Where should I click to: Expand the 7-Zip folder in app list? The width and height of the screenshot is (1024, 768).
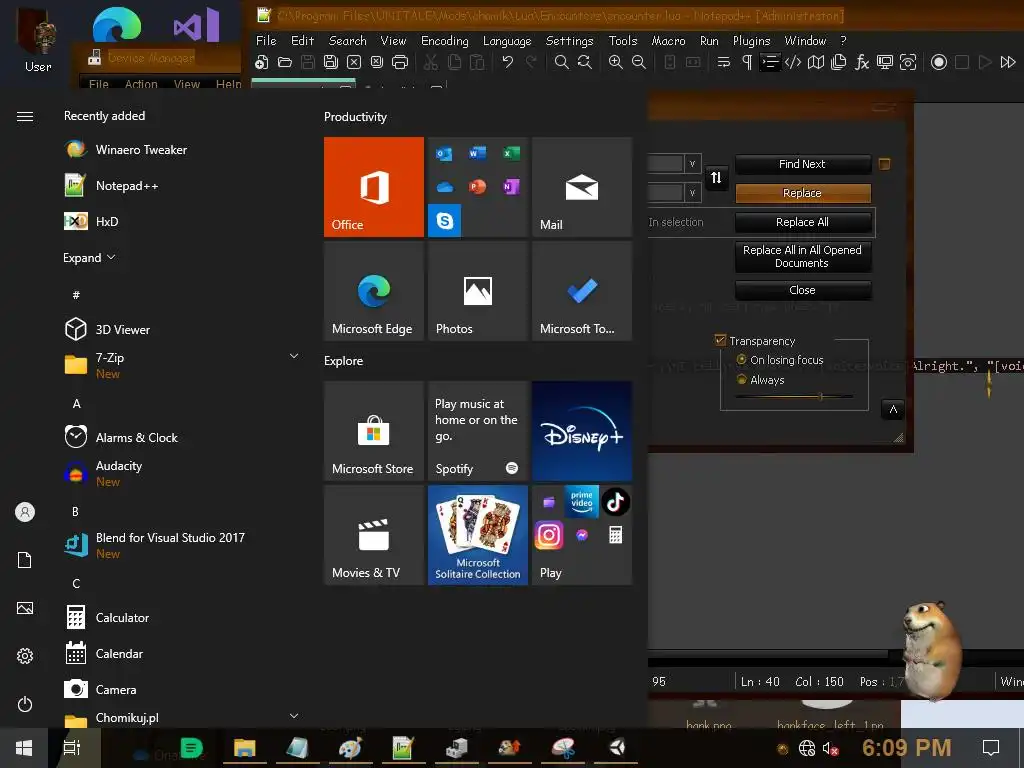[x=294, y=356]
